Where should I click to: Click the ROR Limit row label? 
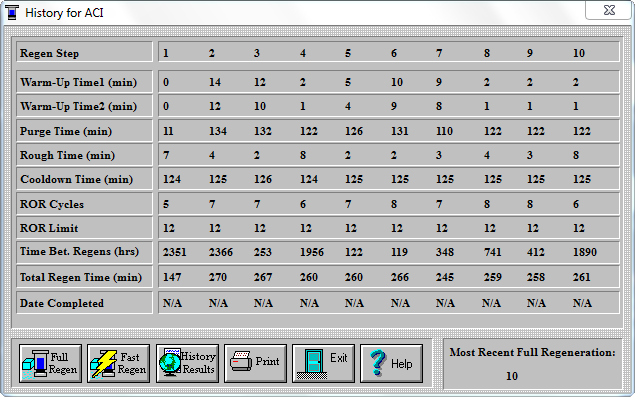coord(49,228)
